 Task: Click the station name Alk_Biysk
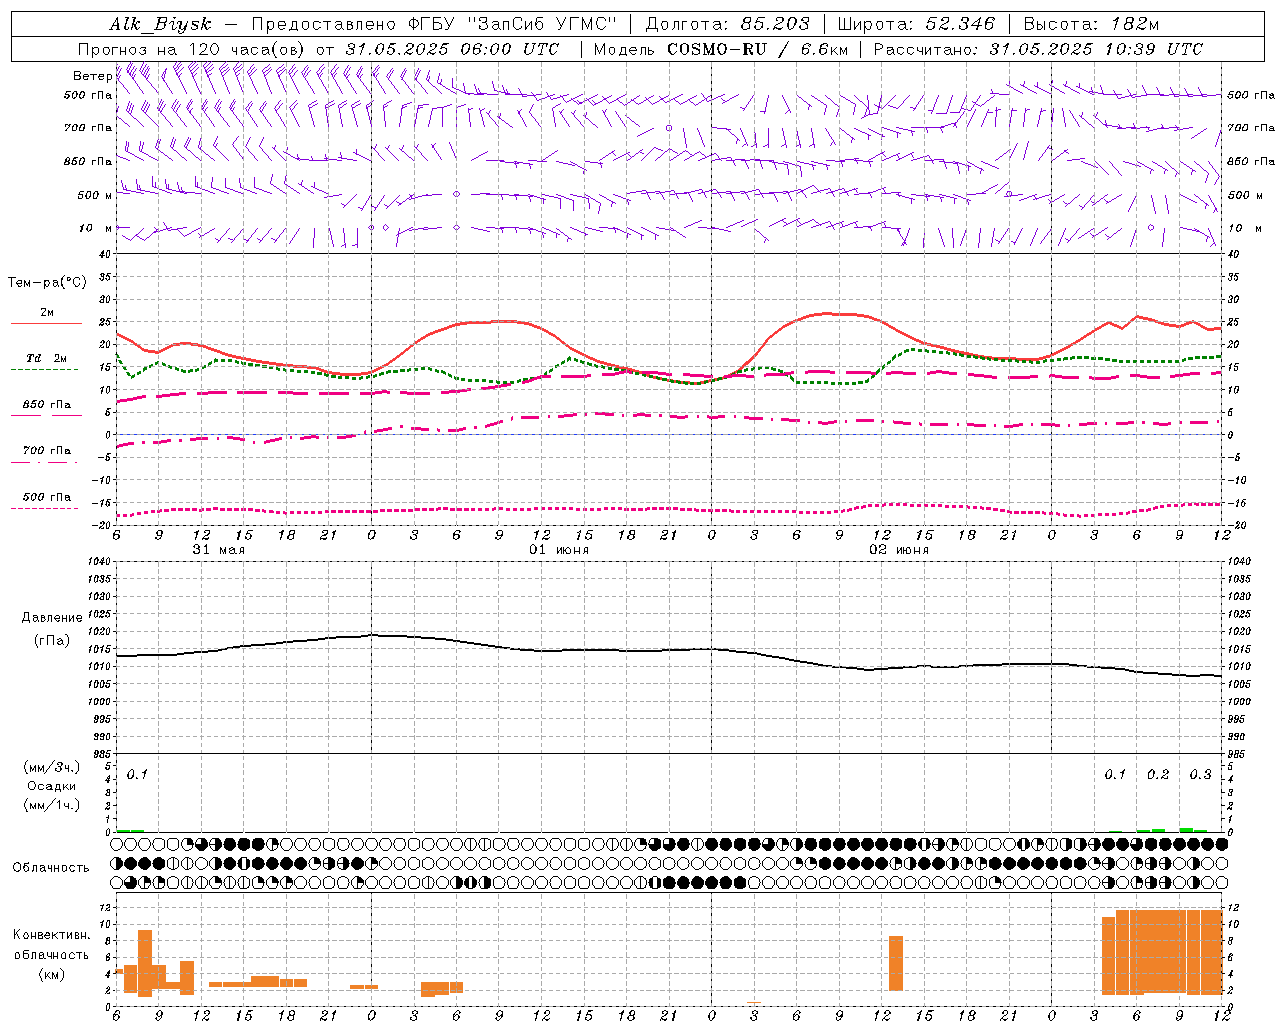(x=160, y=24)
